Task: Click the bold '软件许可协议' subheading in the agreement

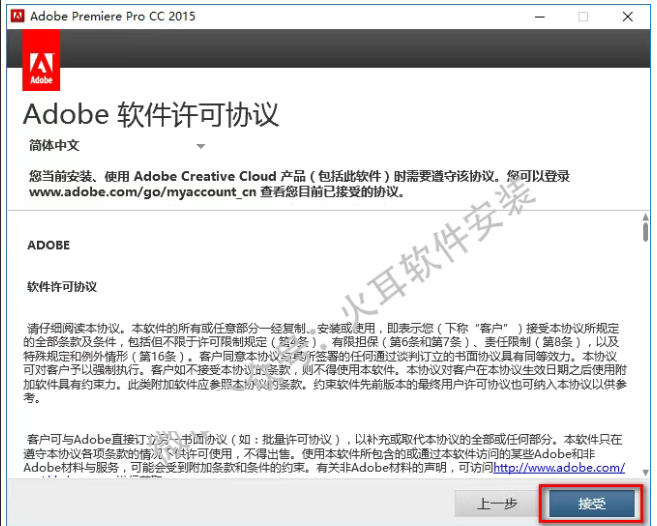Action: click(x=62, y=286)
